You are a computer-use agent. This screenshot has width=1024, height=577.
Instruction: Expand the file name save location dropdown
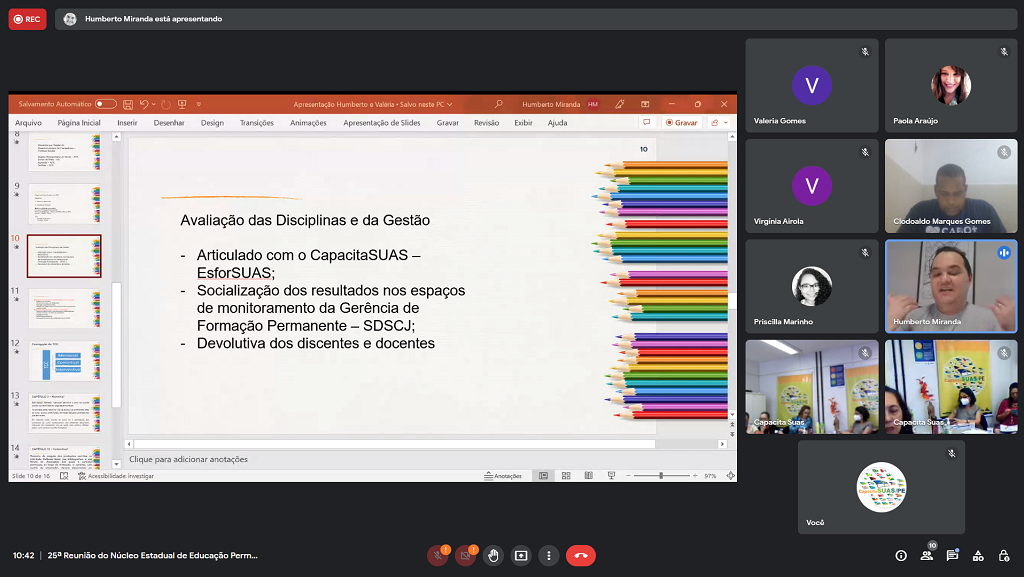[450, 104]
